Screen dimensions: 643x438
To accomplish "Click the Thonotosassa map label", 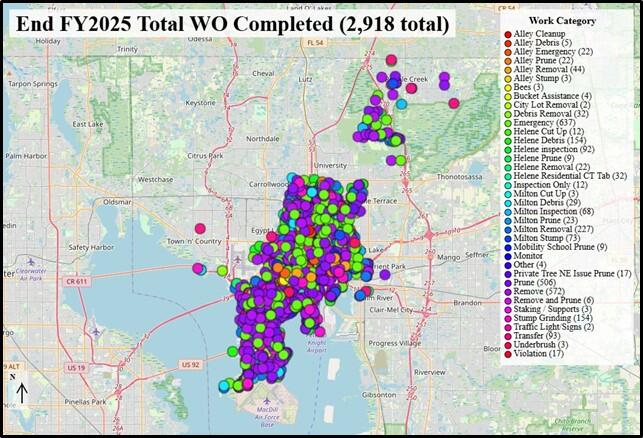I will 459,177.
